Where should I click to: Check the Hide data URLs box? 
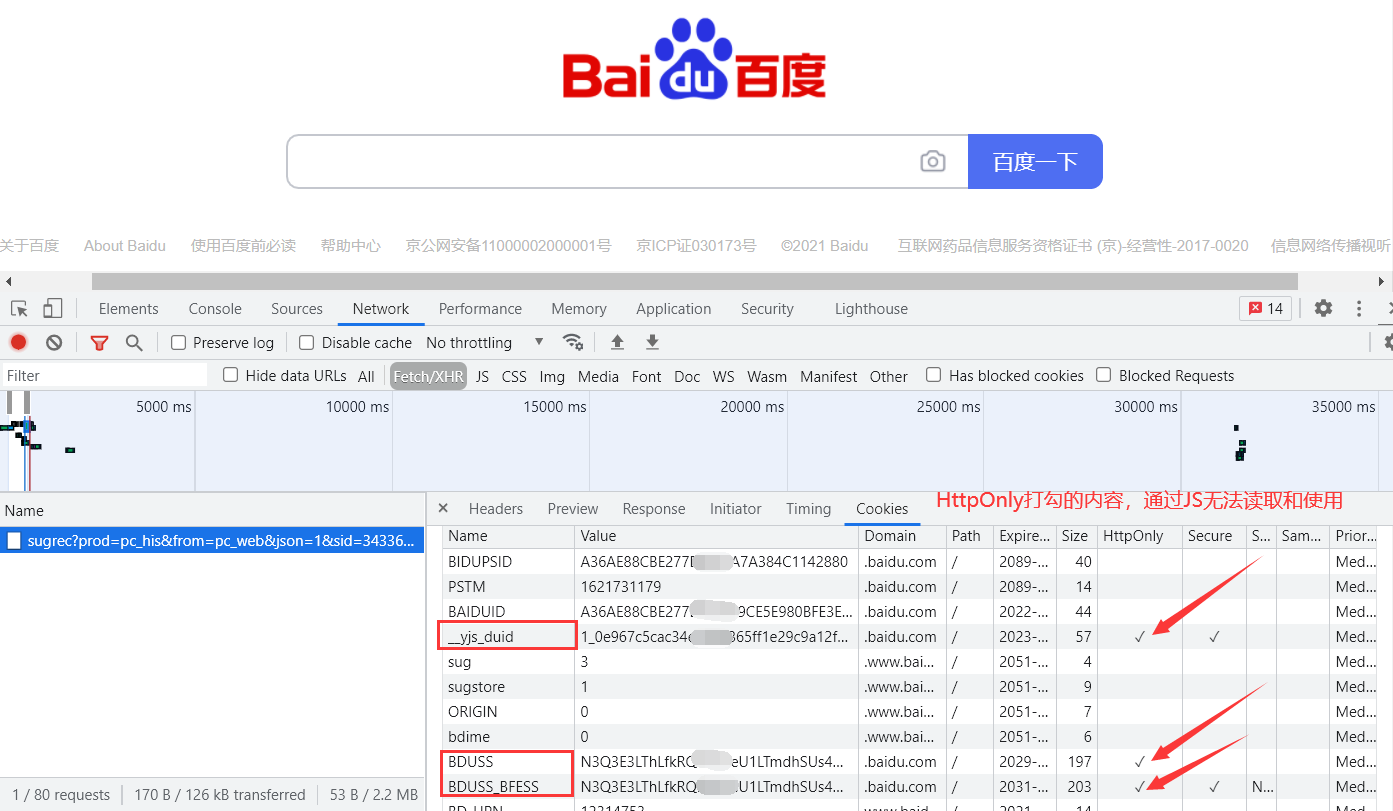pos(231,375)
